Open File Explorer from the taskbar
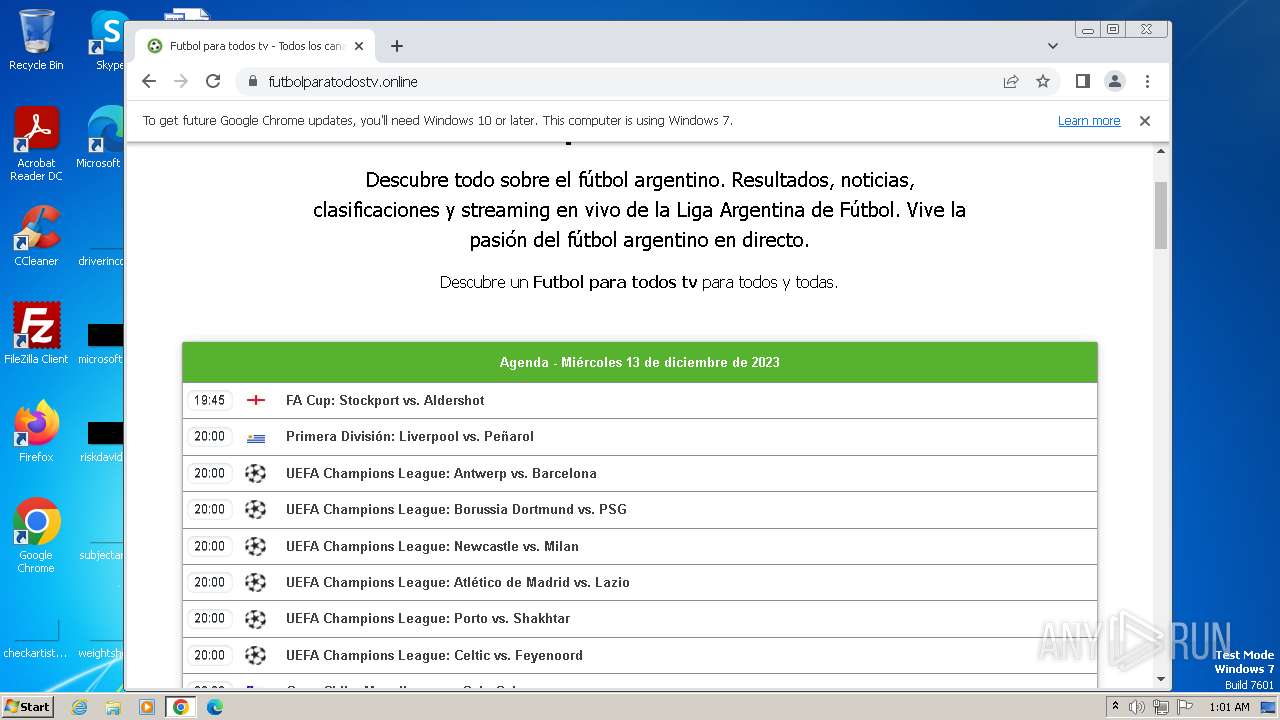1280x720 pixels. coord(113,707)
